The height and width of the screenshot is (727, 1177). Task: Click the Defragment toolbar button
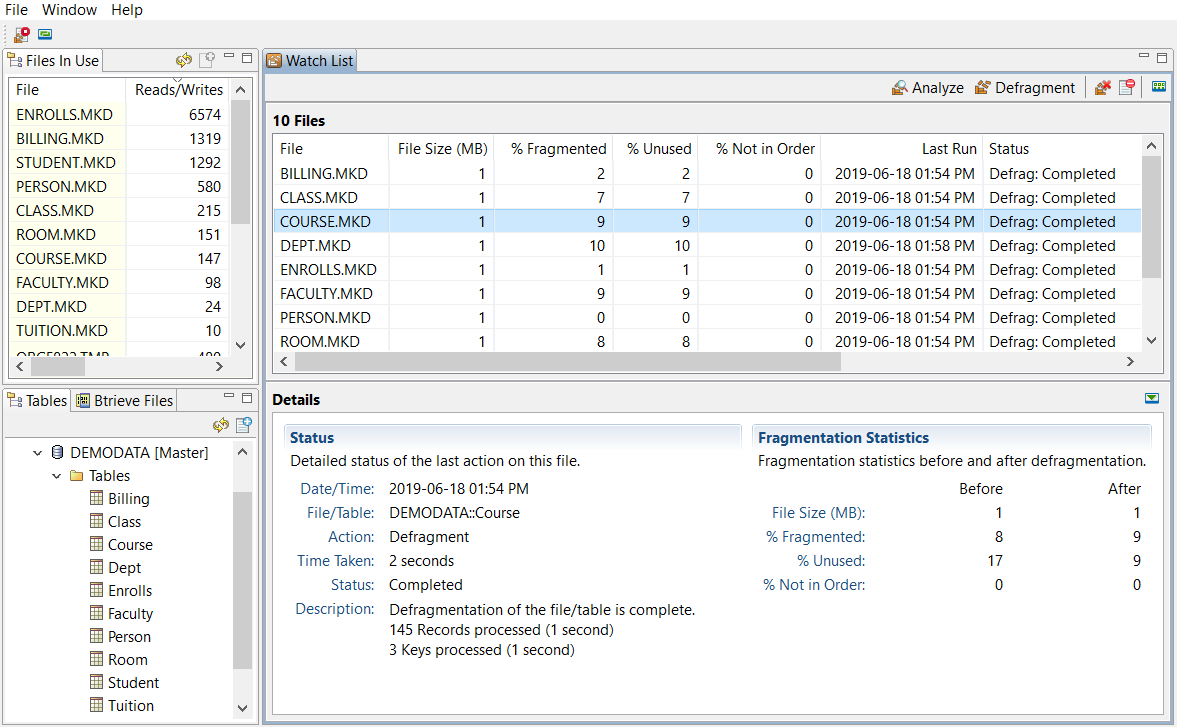click(x=1025, y=88)
